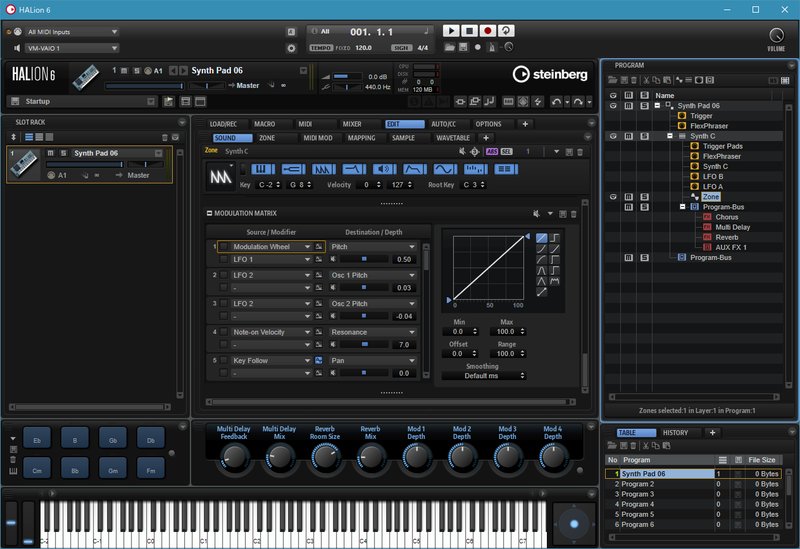
Task: Open the Pitch destination dropdown
Action: (x=372, y=247)
